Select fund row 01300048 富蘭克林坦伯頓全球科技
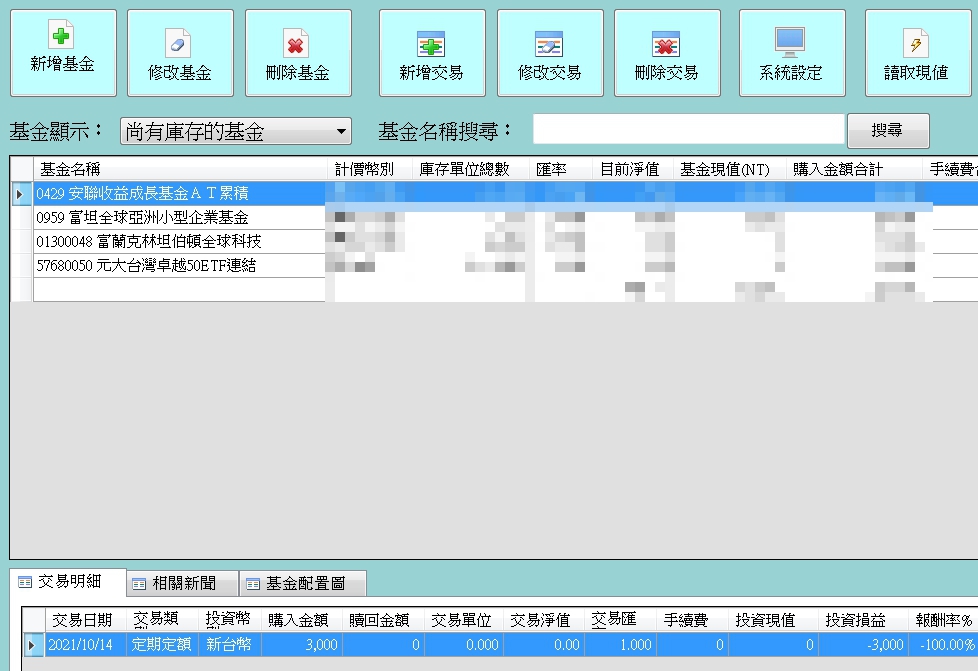The height and width of the screenshot is (671, 978). click(180, 241)
